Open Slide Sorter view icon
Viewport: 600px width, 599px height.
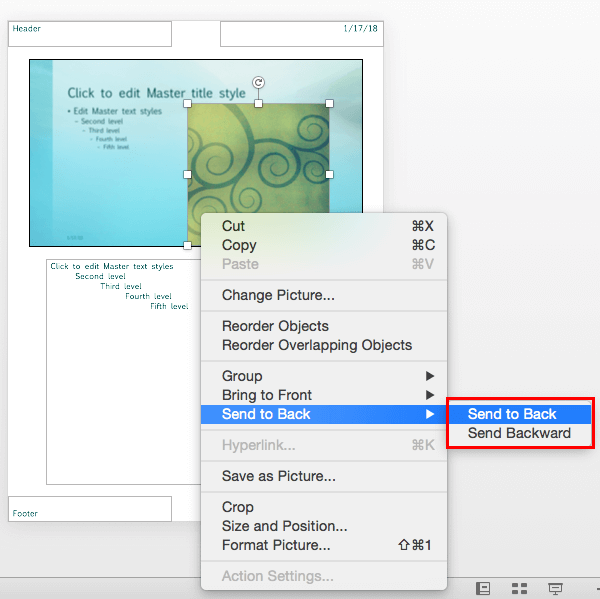click(519, 589)
